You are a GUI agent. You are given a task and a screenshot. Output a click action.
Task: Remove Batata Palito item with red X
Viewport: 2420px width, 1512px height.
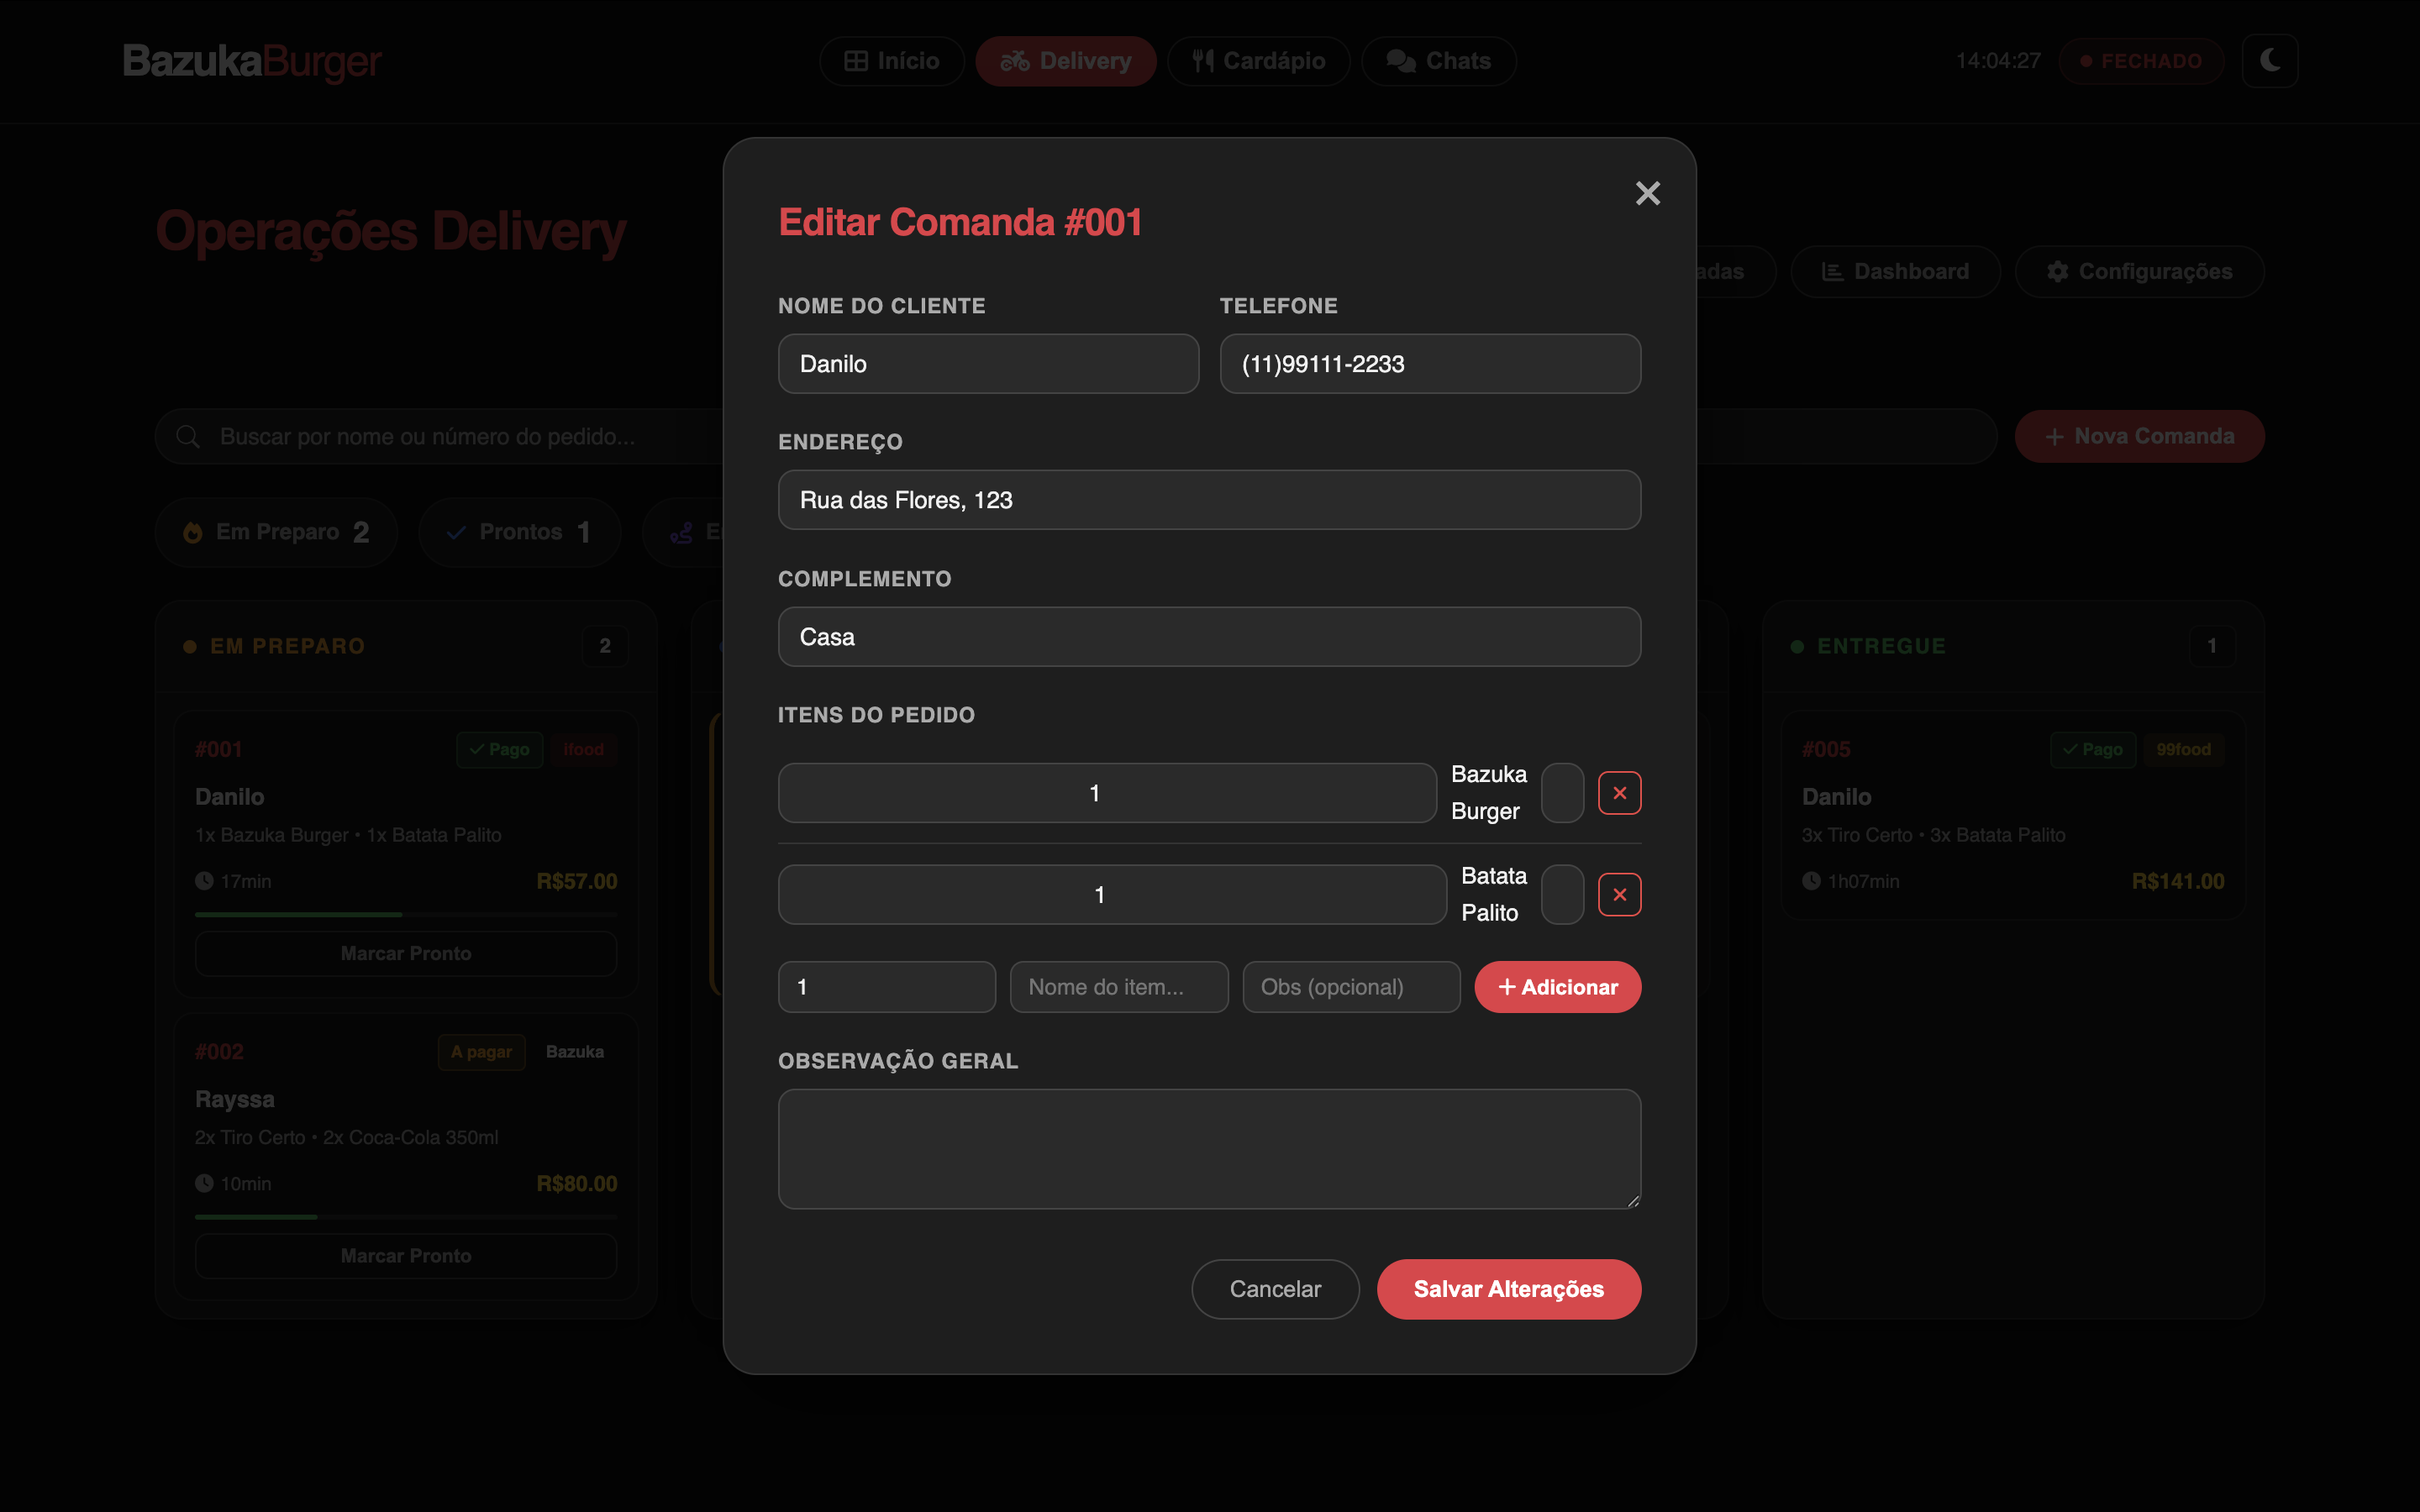1619,894
